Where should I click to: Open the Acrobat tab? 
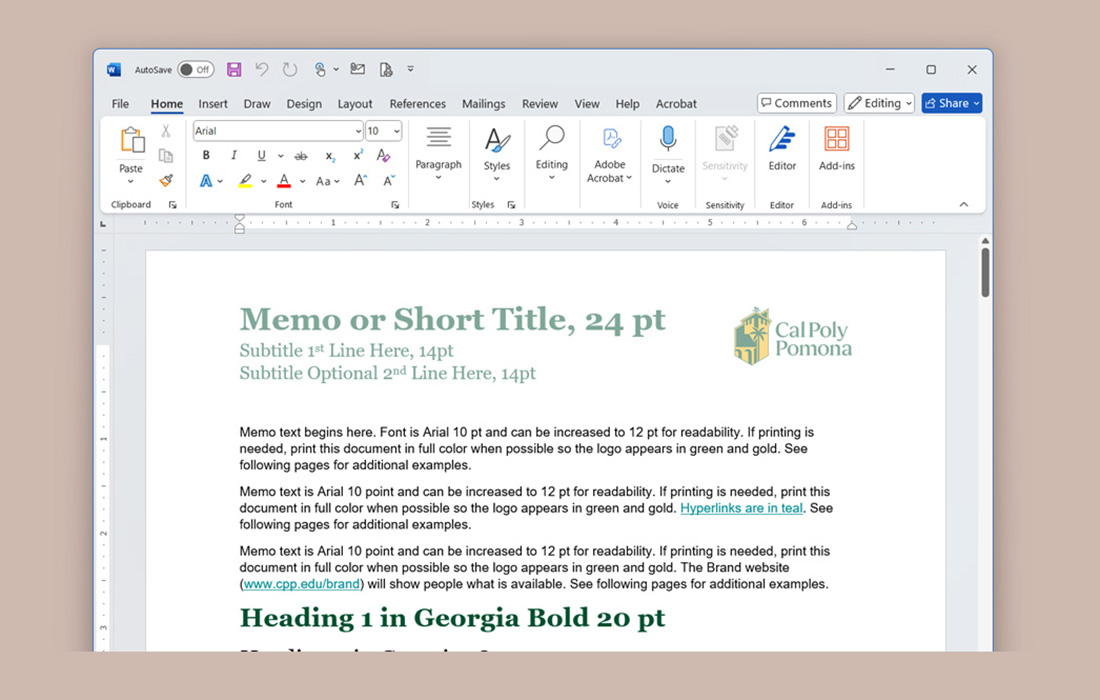[x=676, y=104]
